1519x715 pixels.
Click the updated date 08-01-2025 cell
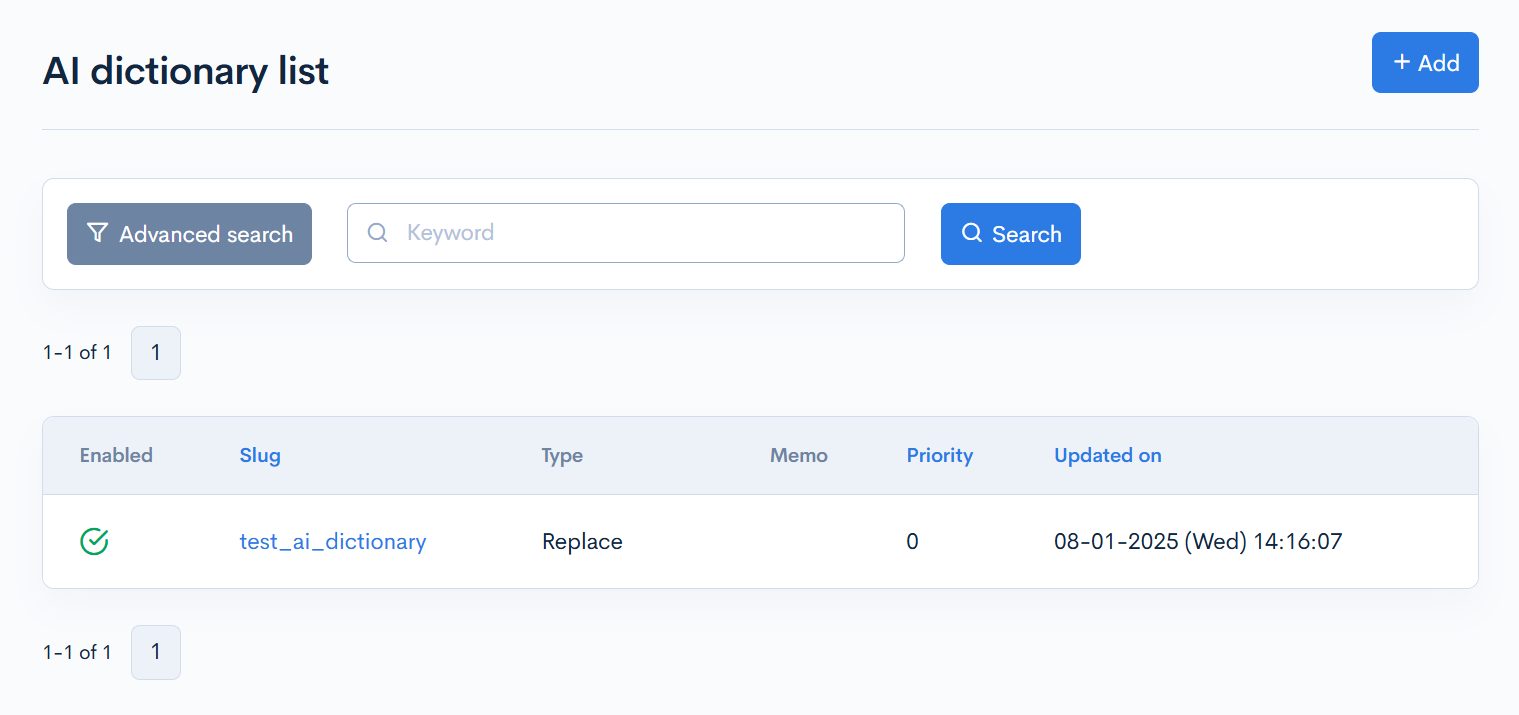[x=1197, y=541]
